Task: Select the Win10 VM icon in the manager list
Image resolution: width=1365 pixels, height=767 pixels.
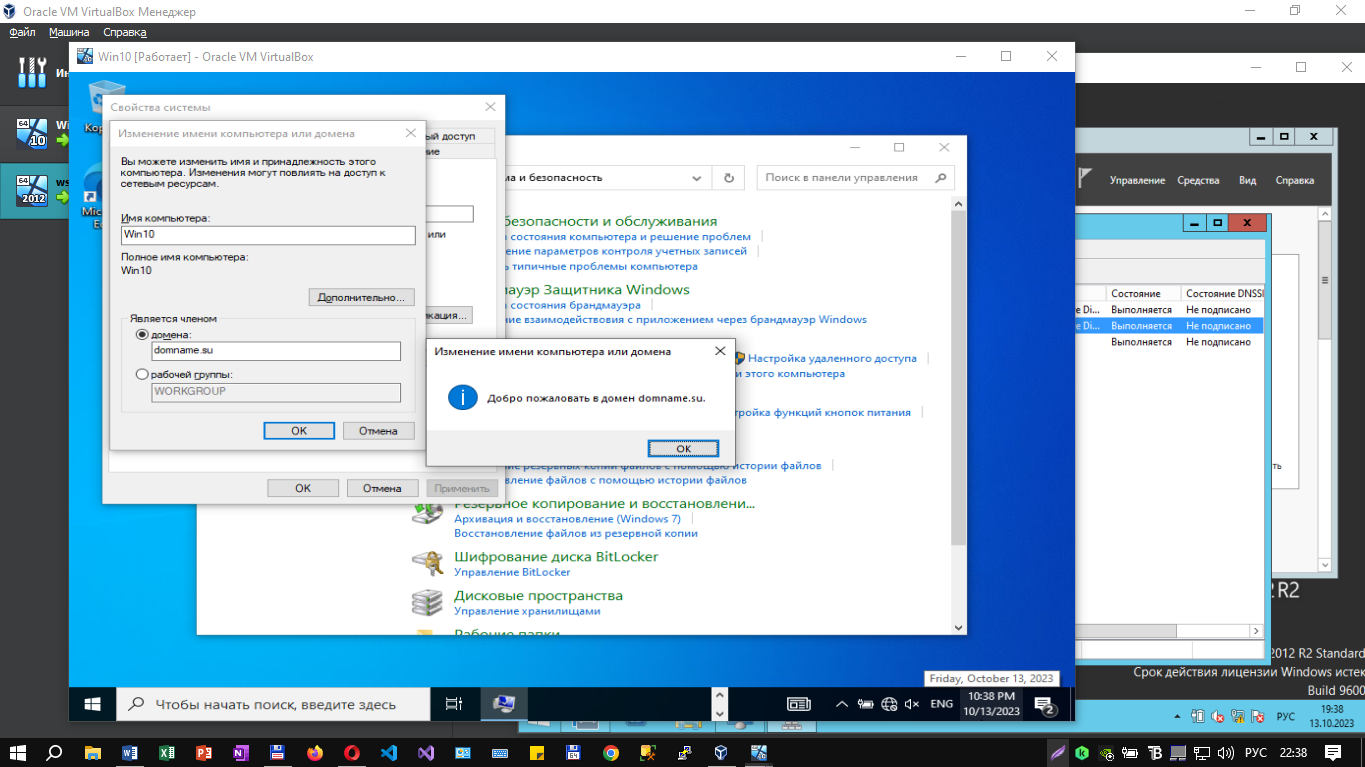Action: (32, 132)
